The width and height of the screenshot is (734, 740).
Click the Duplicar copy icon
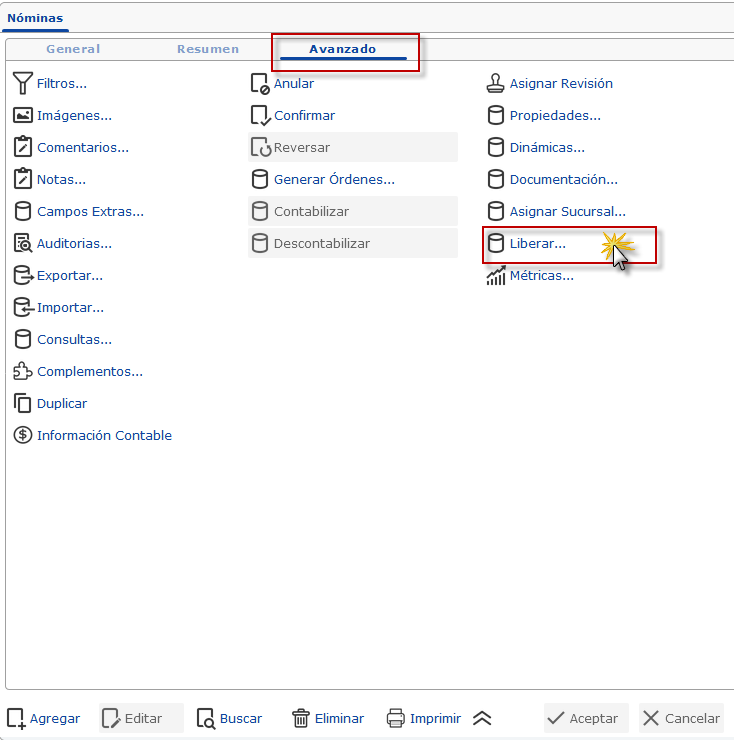[23, 403]
